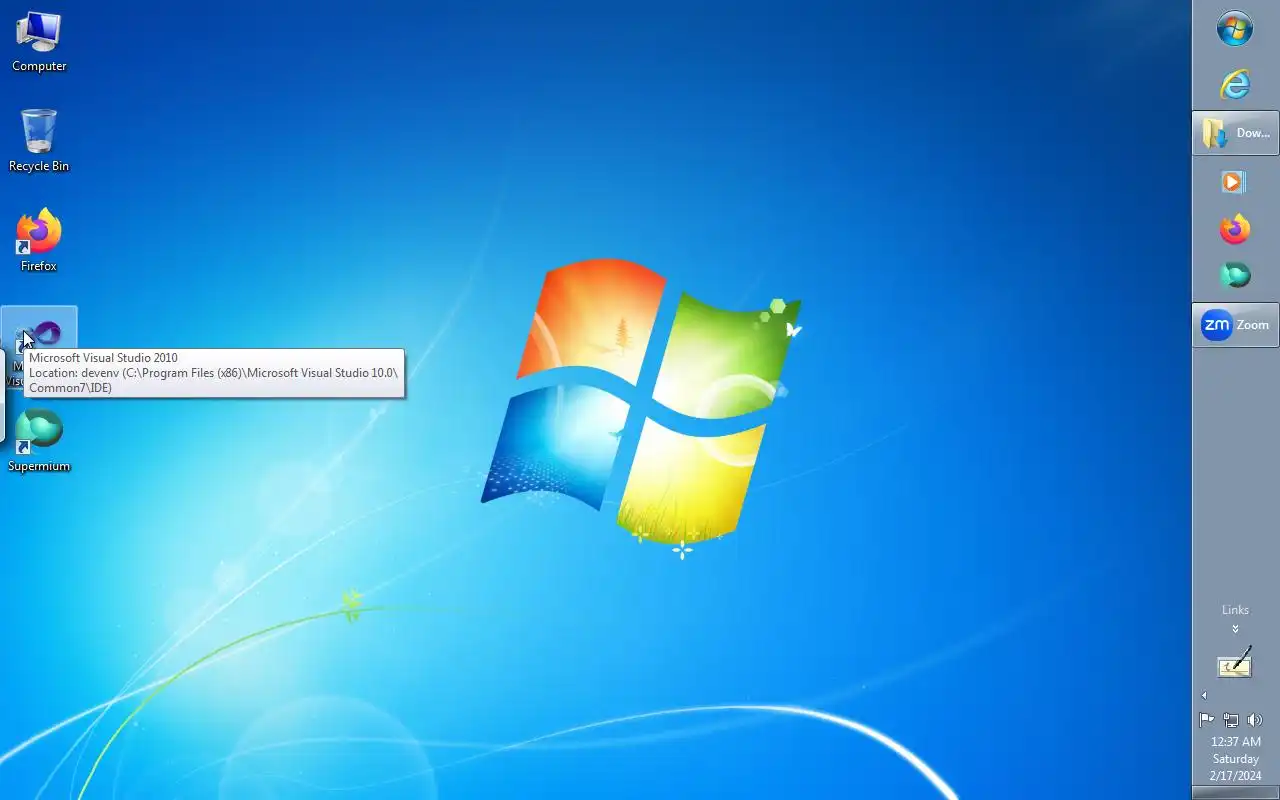Select the Recycle Bin desktop icon
The image size is (1280, 800).
point(39,141)
